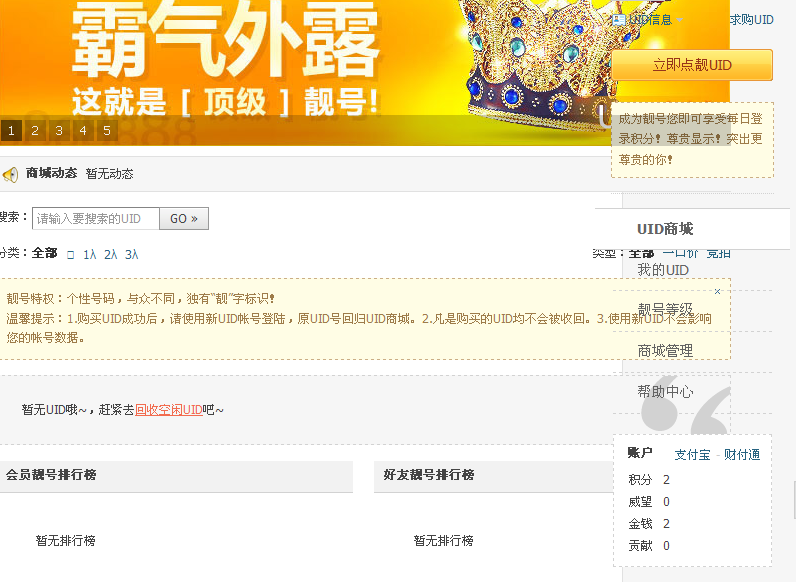The image size is (796, 582).
Task: Click the 暂无排行榜 text under 好友靓号排行榜
Action: [x=443, y=540]
